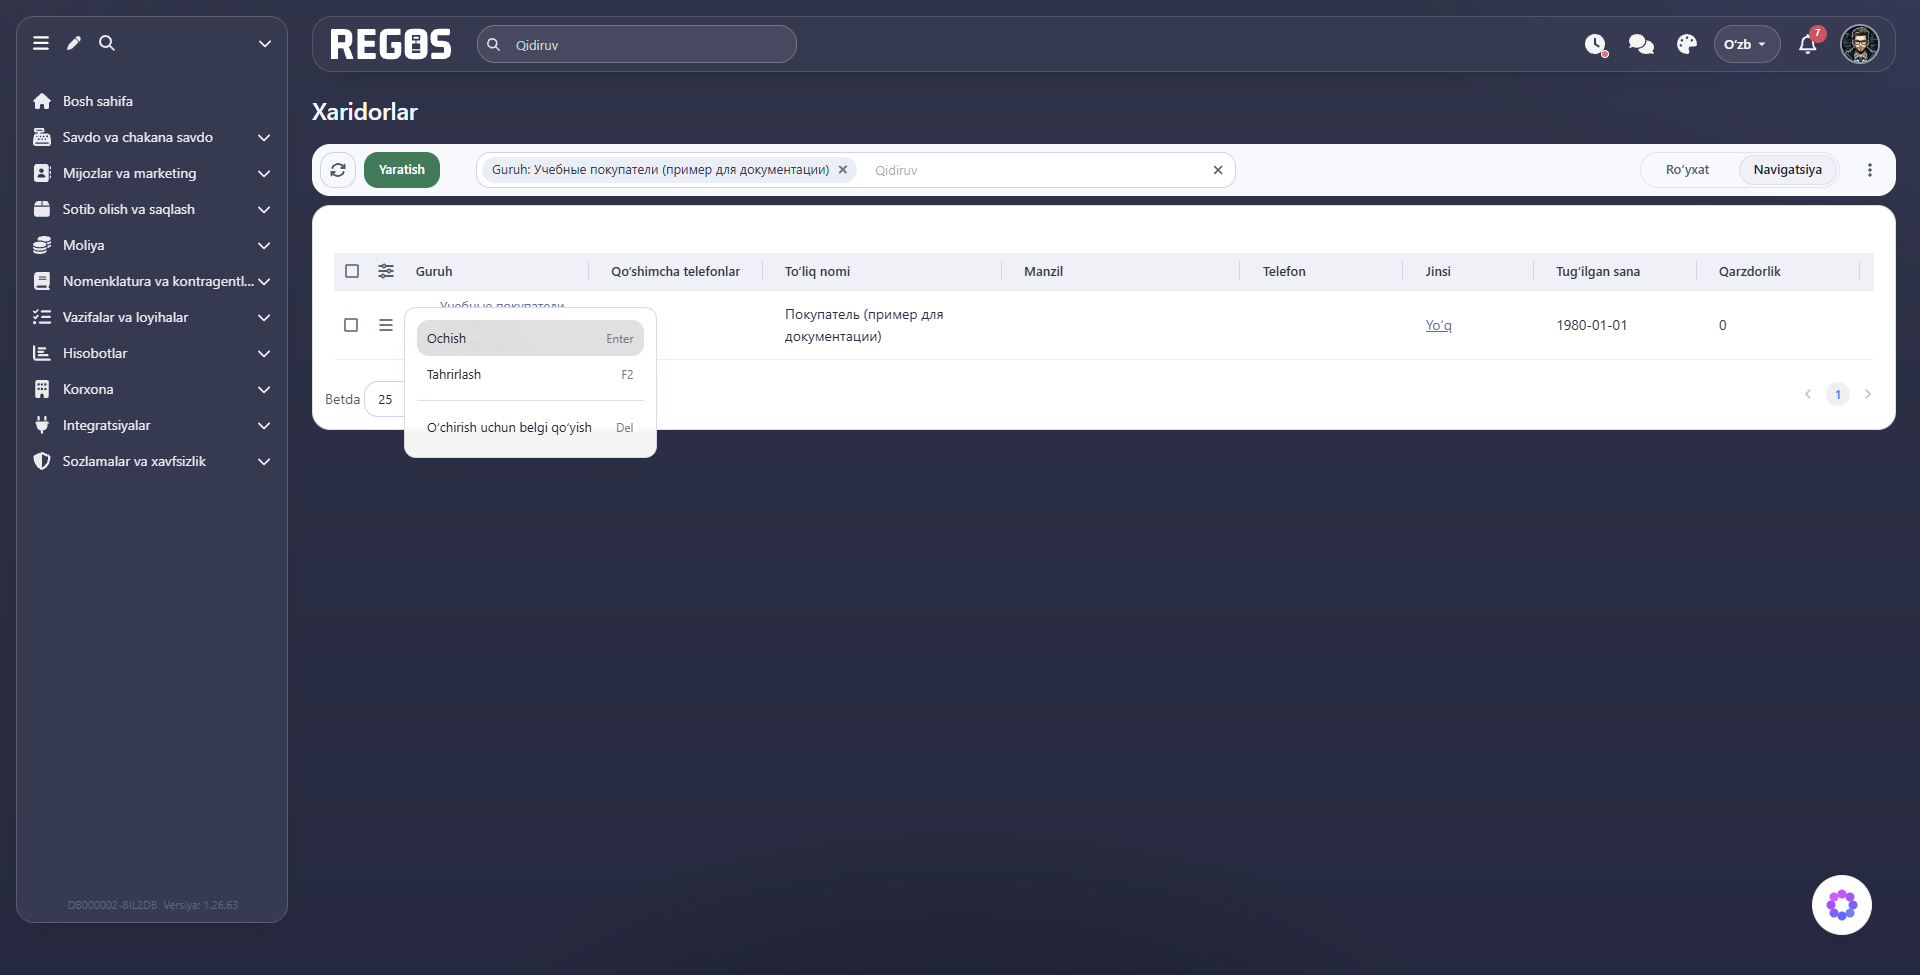This screenshot has height=975, width=1920.
Task: Open the chat messages icon
Action: (1641, 44)
